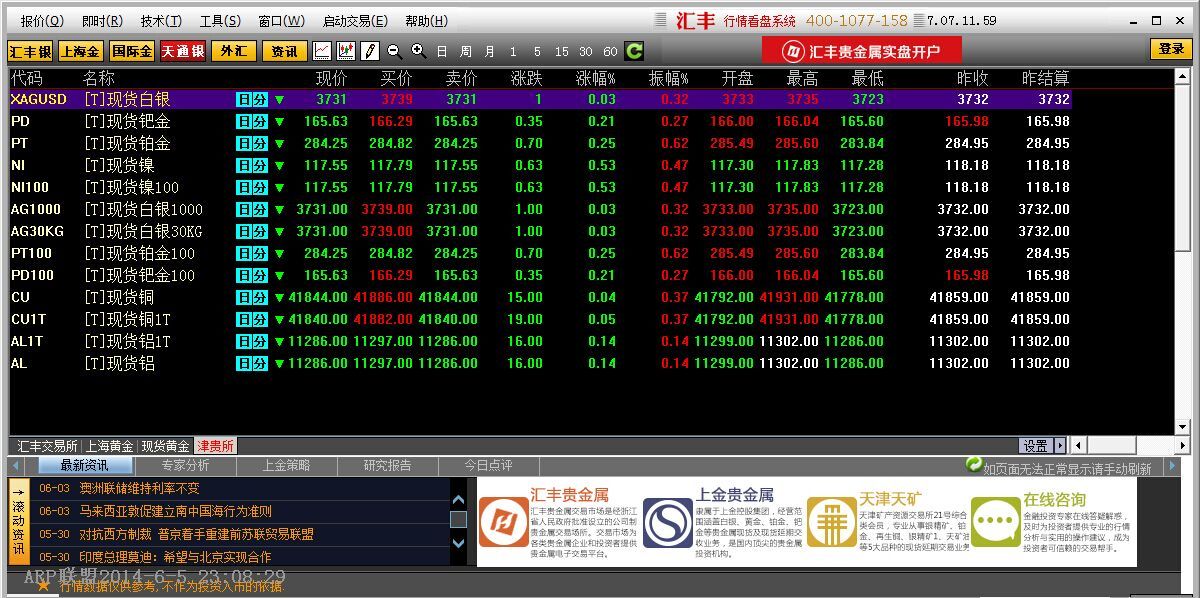Viewport: 1200px width, 598px height.
Task: Click the 汇丰贵金属实盘开户 banner button
Action: click(x=861, y=51)
